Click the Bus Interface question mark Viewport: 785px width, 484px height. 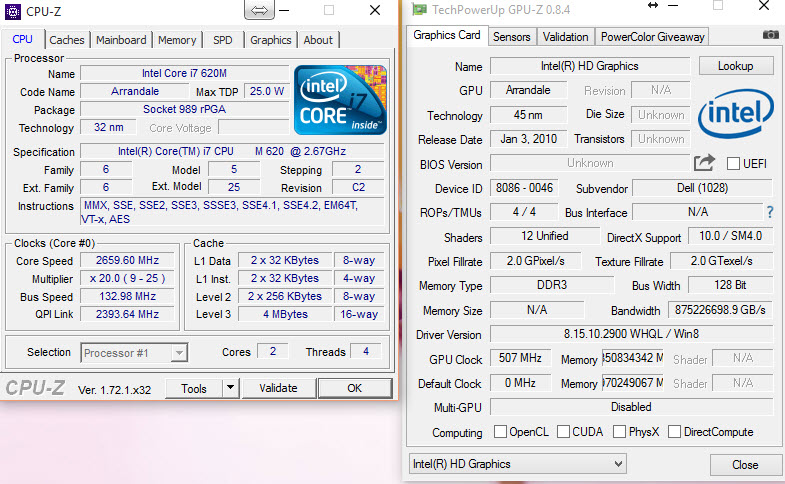(770, 212)
